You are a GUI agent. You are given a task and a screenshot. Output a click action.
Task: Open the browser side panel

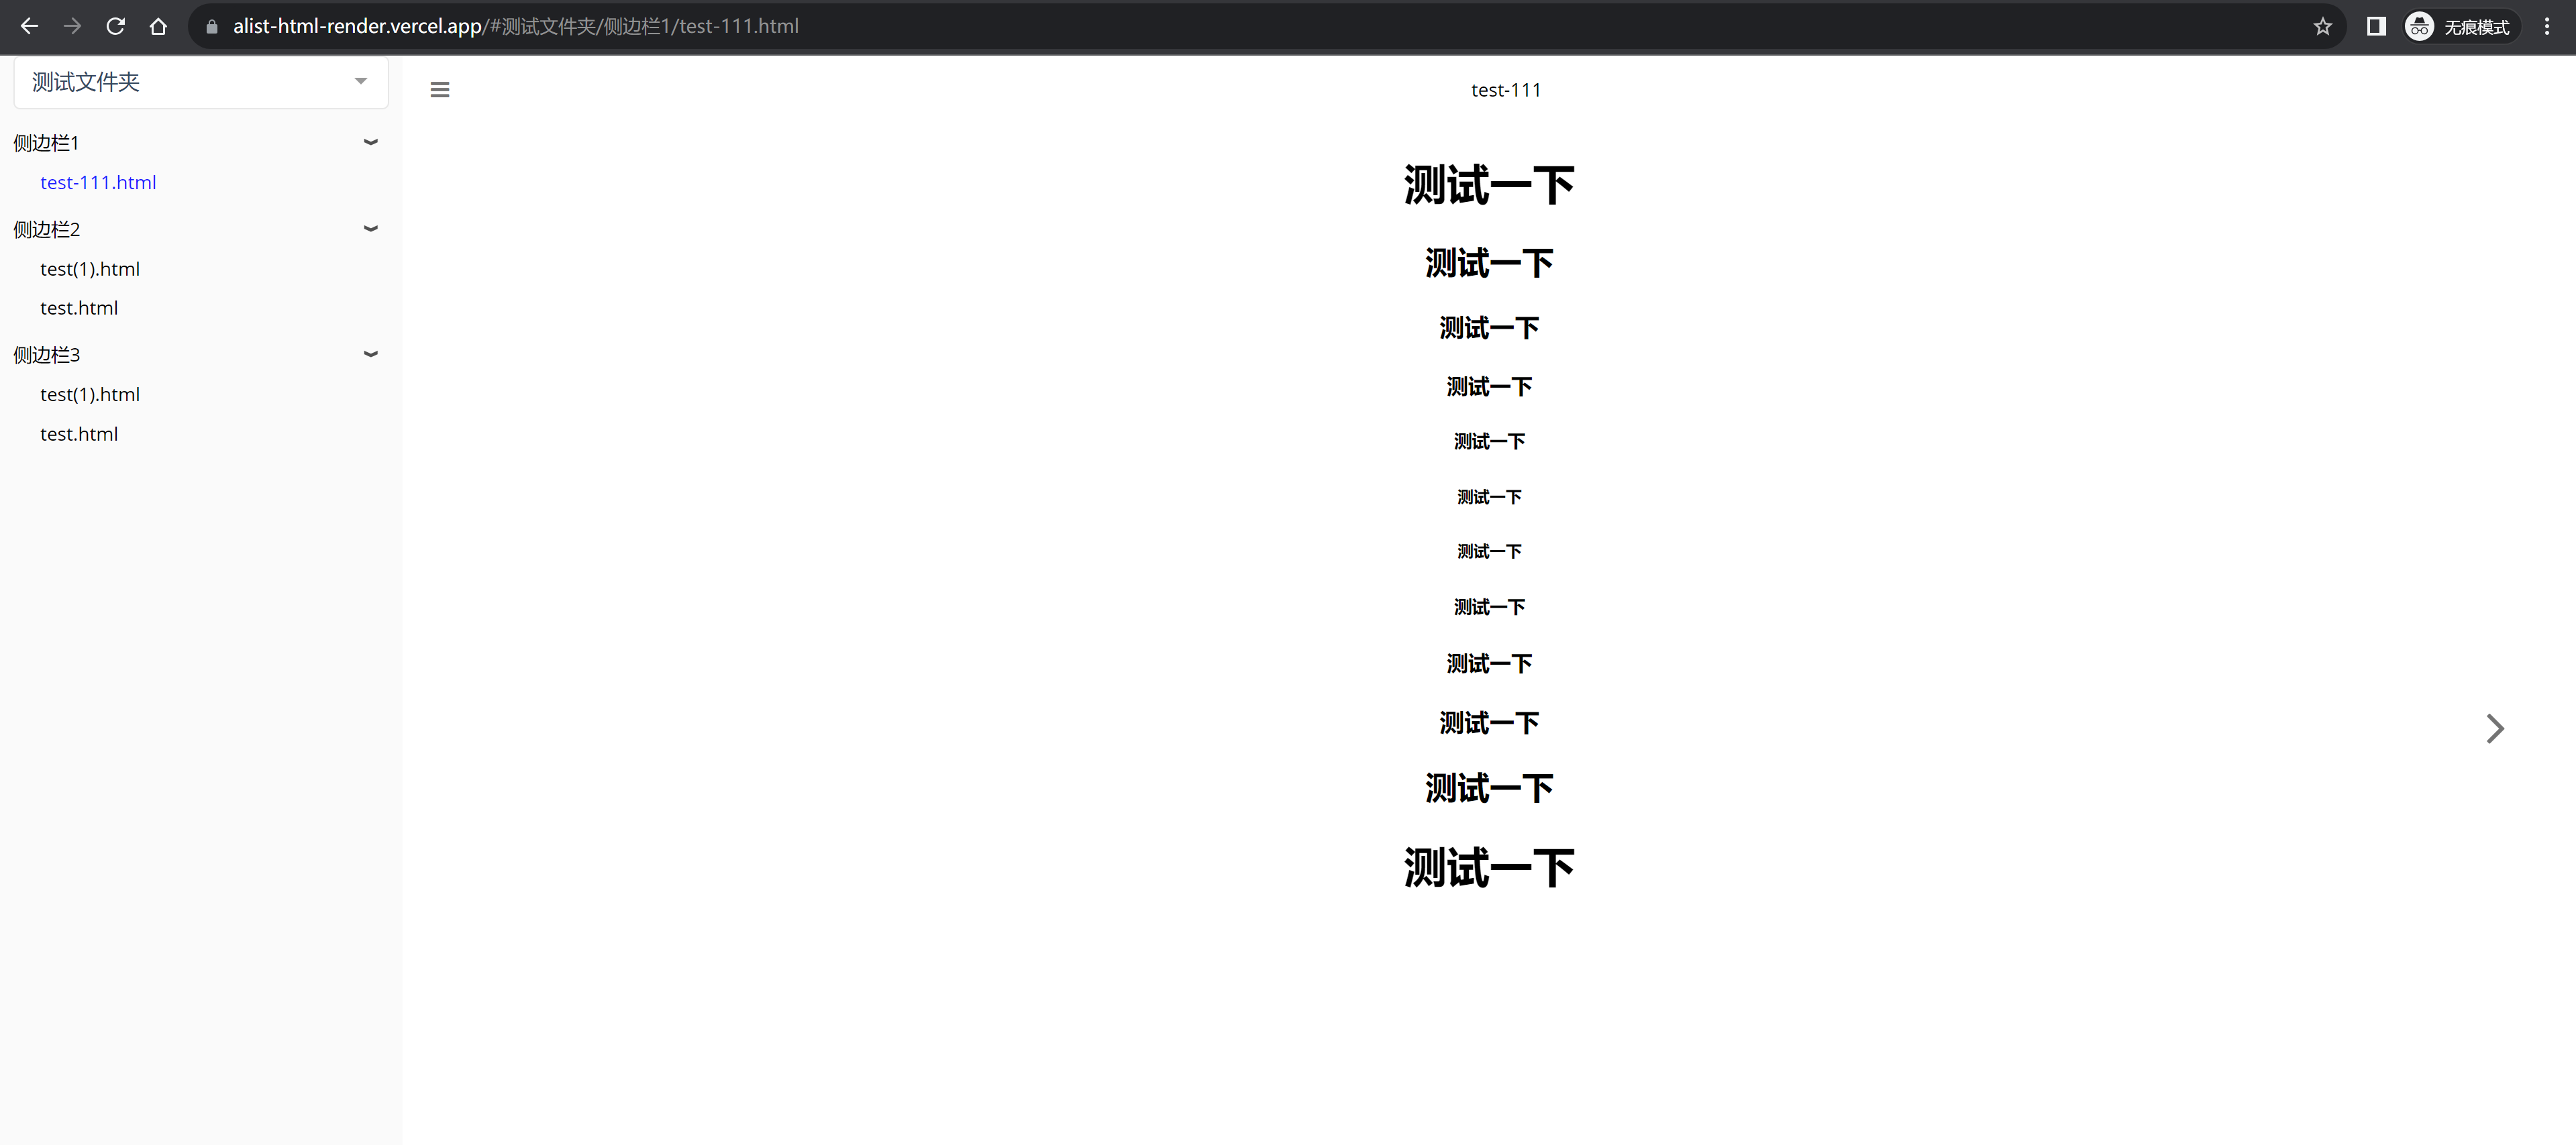[x=2376, y=26]
